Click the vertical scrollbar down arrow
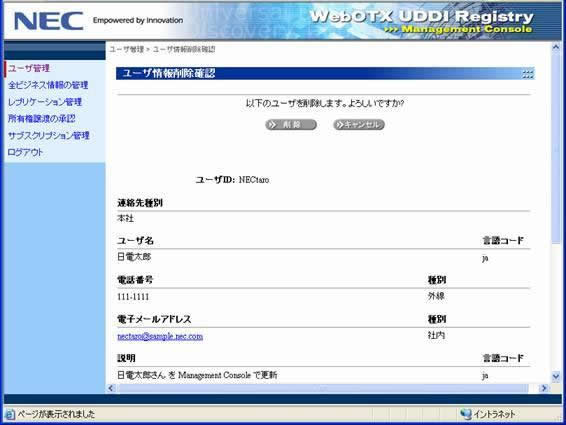 coord(556,377)
